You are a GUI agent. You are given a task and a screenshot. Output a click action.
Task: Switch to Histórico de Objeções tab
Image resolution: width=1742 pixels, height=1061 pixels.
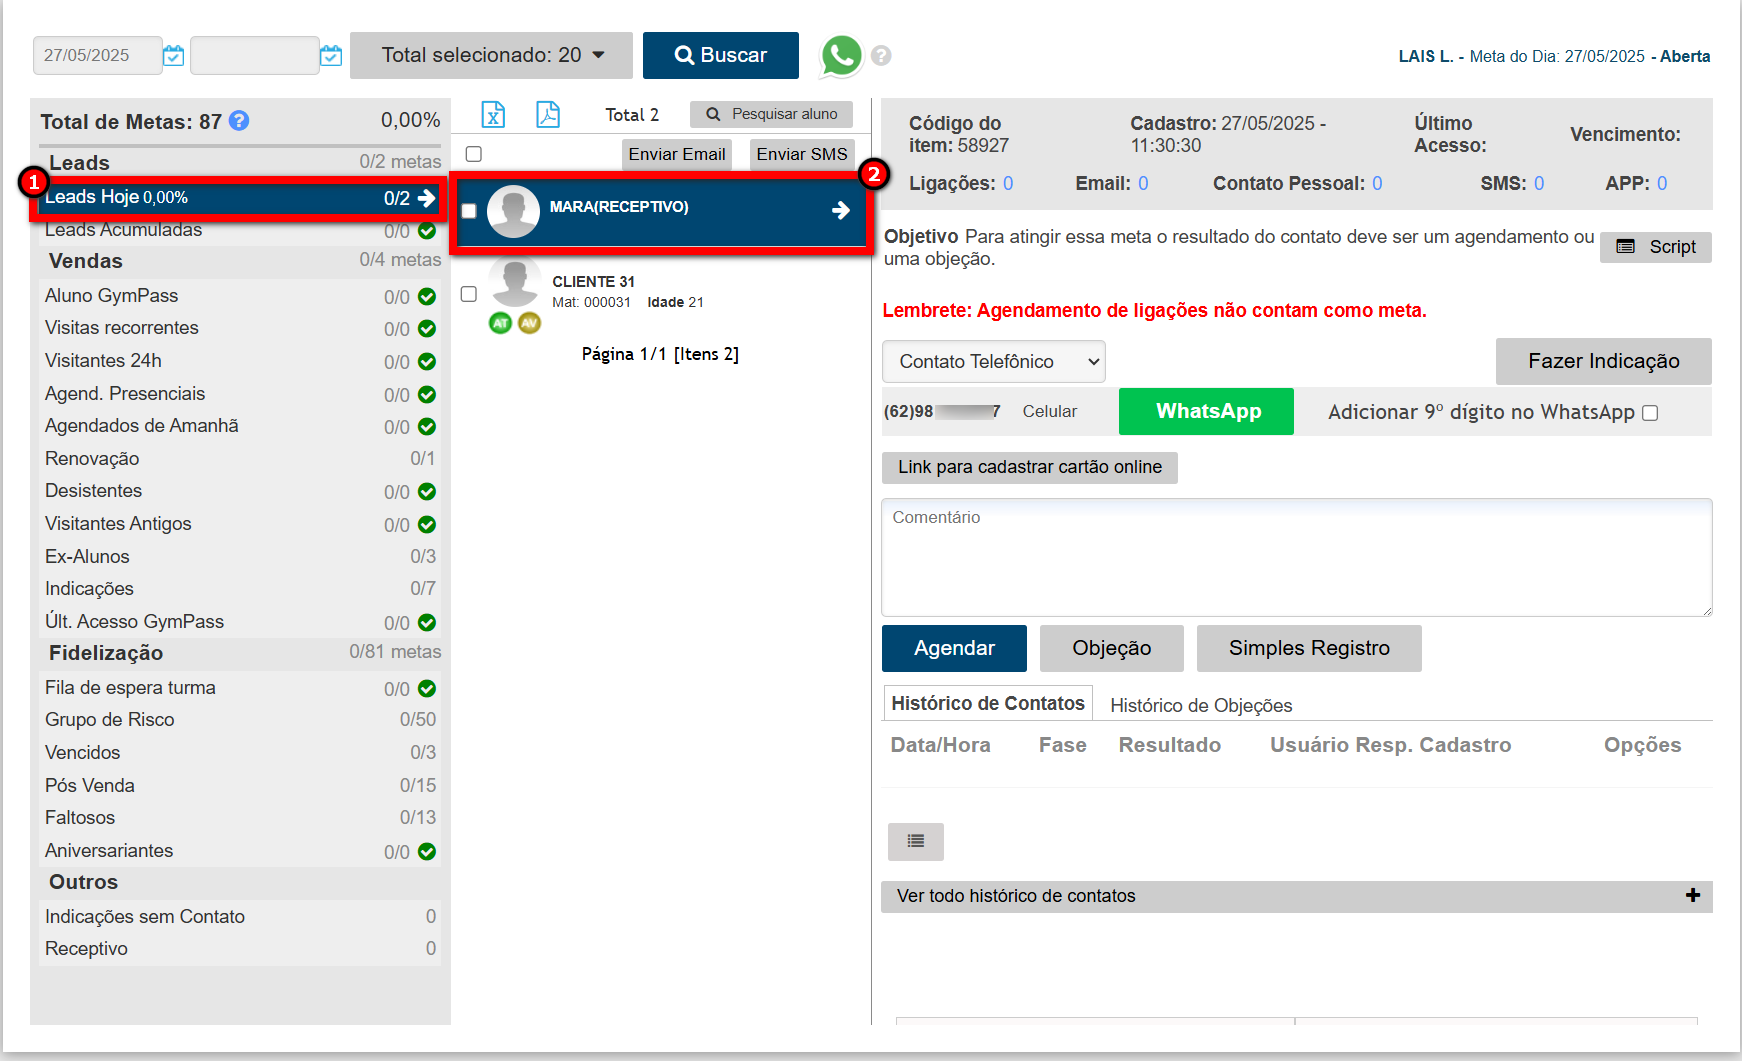point(1200,706)
